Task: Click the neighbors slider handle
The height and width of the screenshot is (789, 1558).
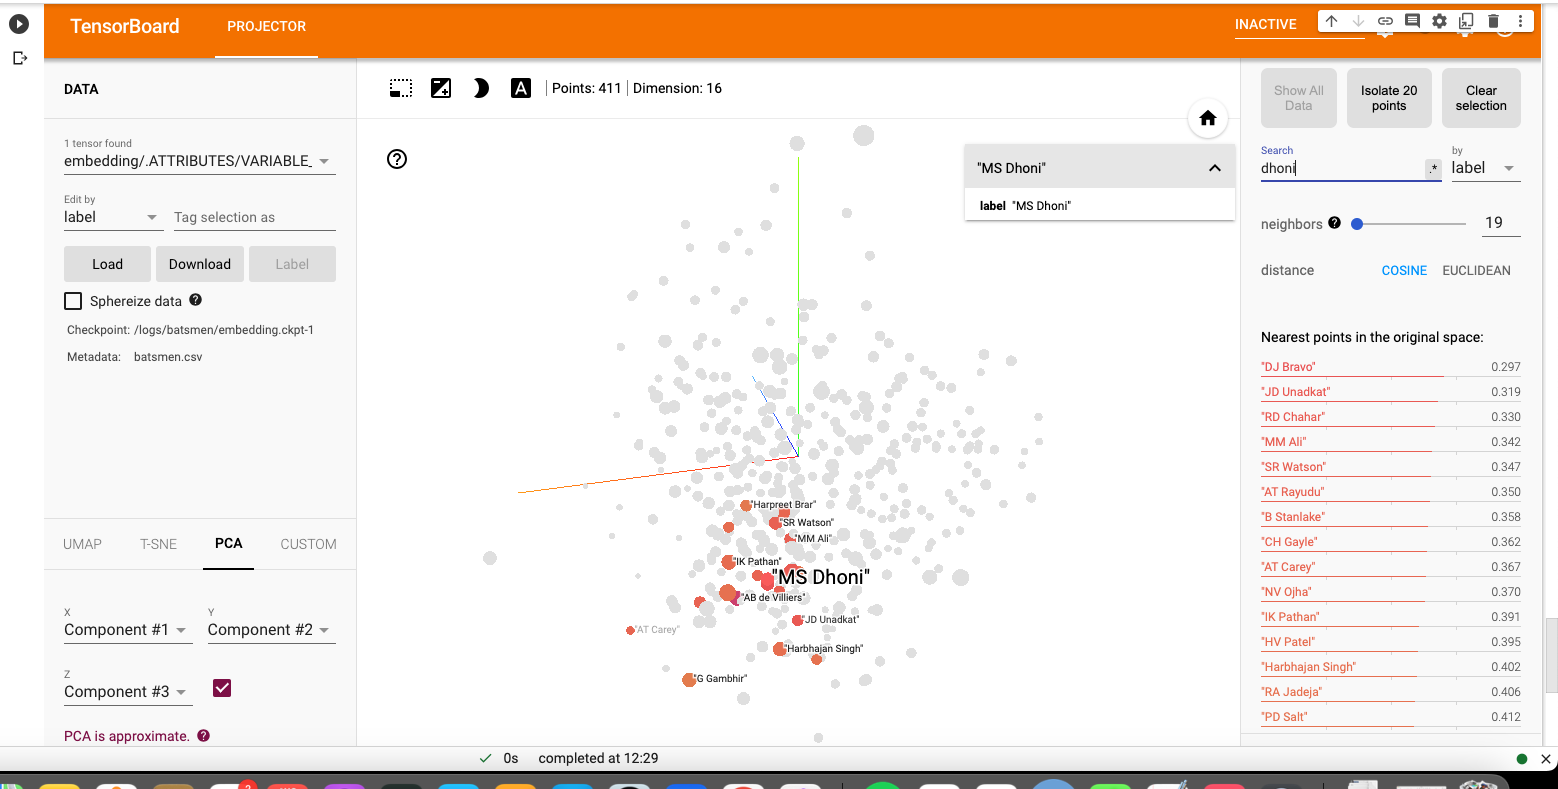Action: tap(1357, 224)
